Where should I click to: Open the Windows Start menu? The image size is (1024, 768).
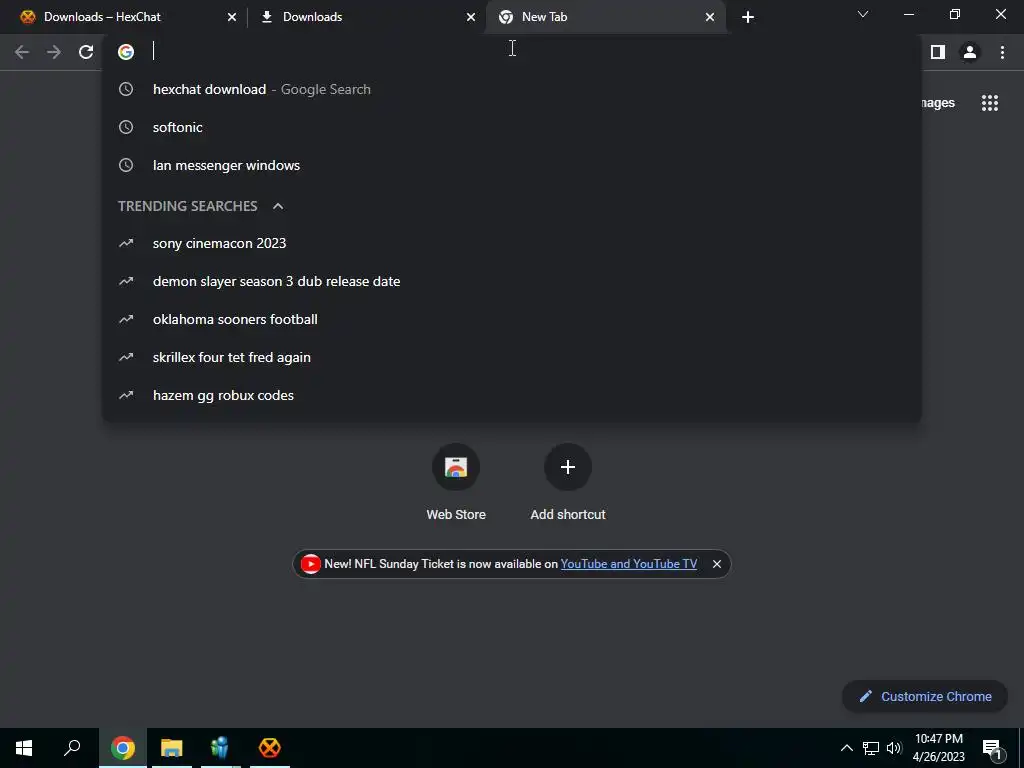(x=24, y=748)
